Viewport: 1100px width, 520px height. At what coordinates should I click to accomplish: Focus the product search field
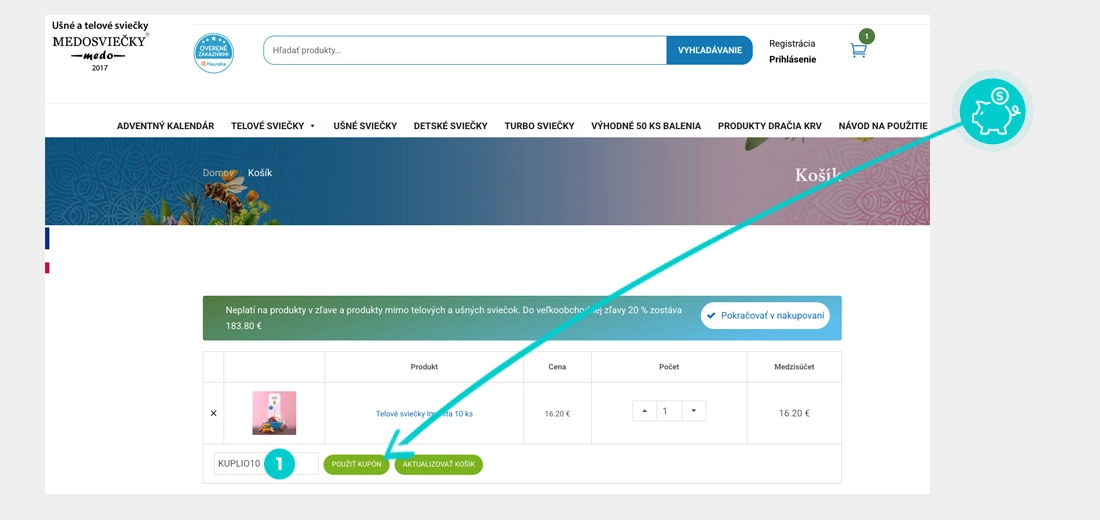click(465, 50)
